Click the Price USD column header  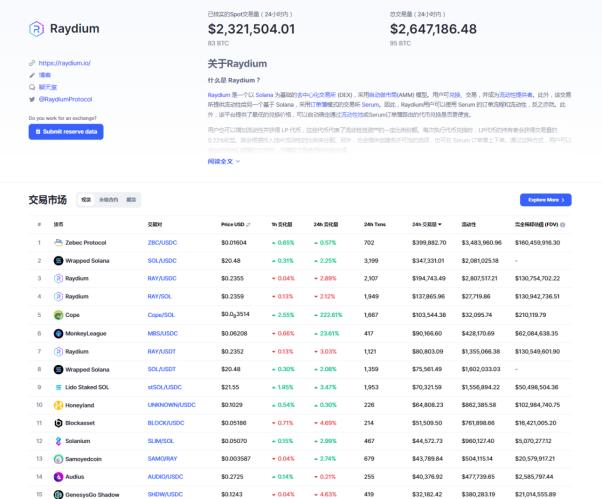(x=233, y=225)
